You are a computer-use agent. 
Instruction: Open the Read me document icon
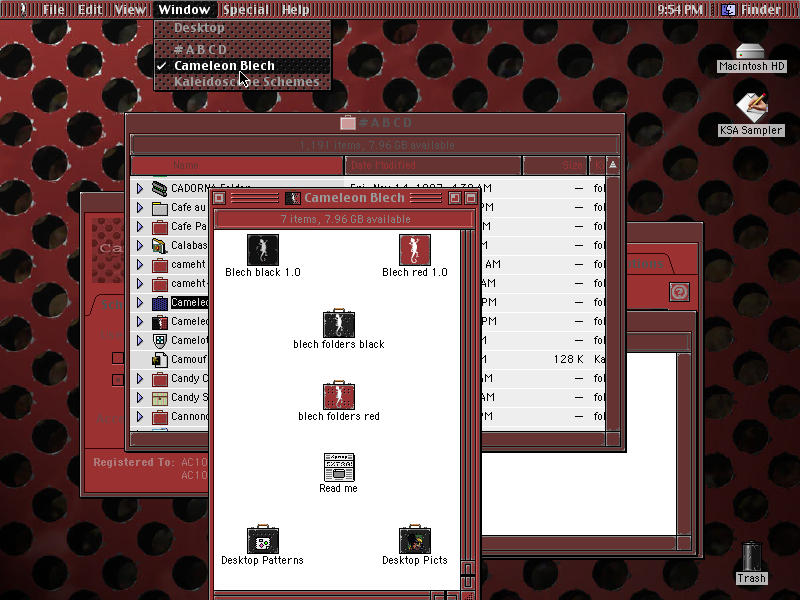[x=339, y=467]
